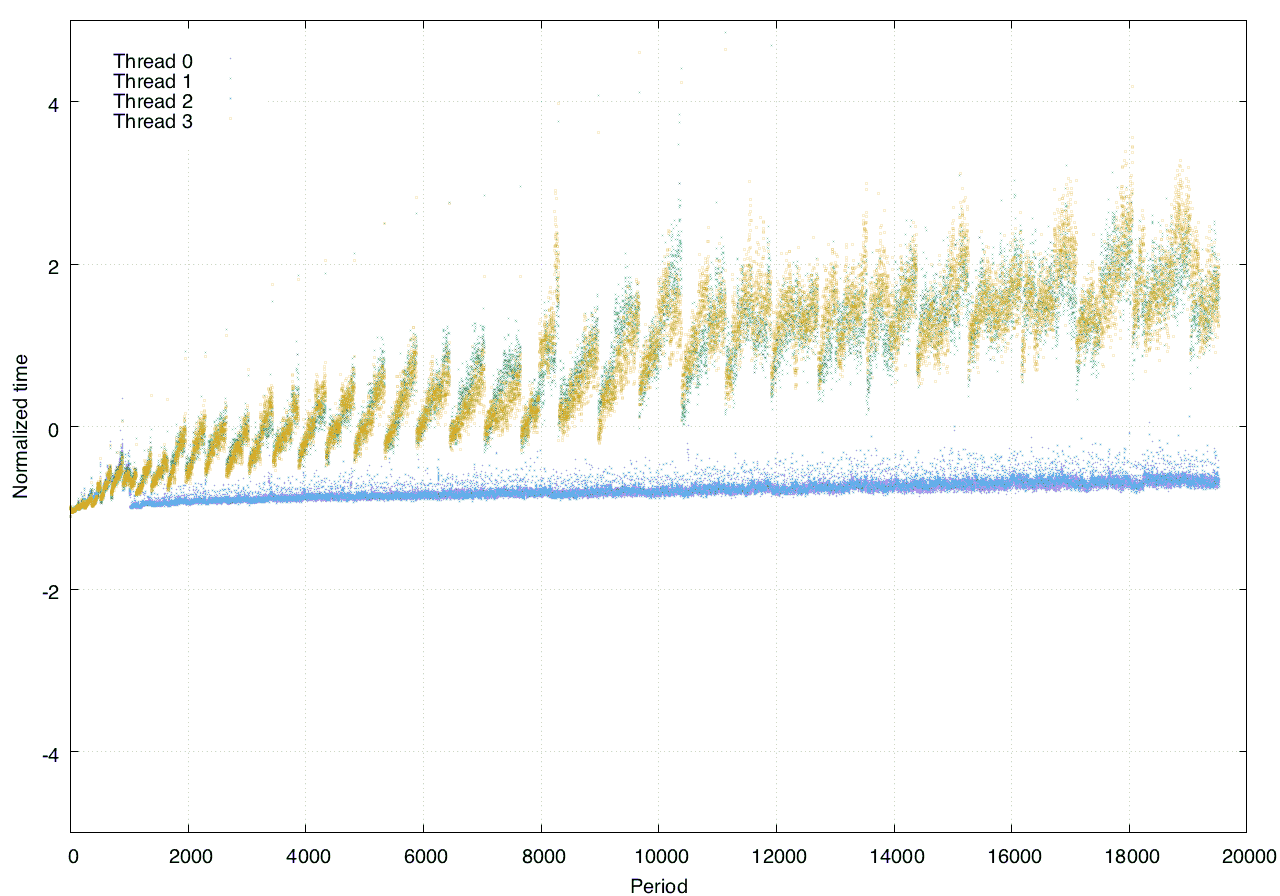Click the Thread 3 legend label
This screenshot has width=1280, height=896.
(x=153, y=121)
